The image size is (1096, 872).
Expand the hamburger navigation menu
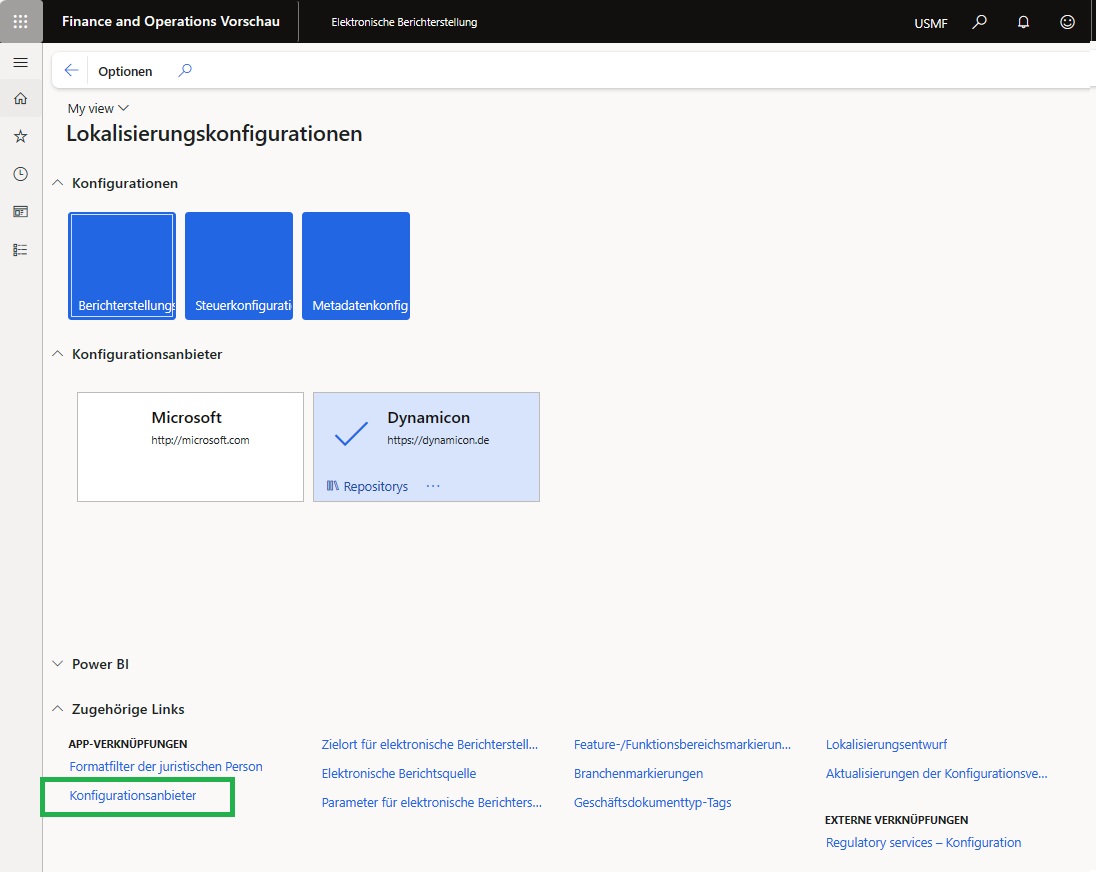click(x=20, y=62)
